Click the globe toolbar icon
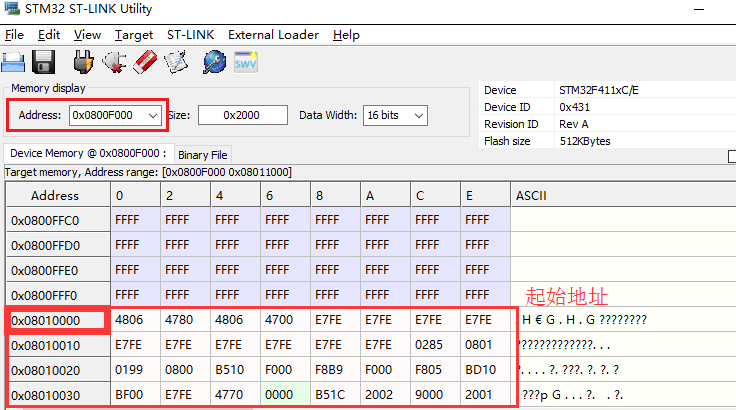 (x=215, y=62)
